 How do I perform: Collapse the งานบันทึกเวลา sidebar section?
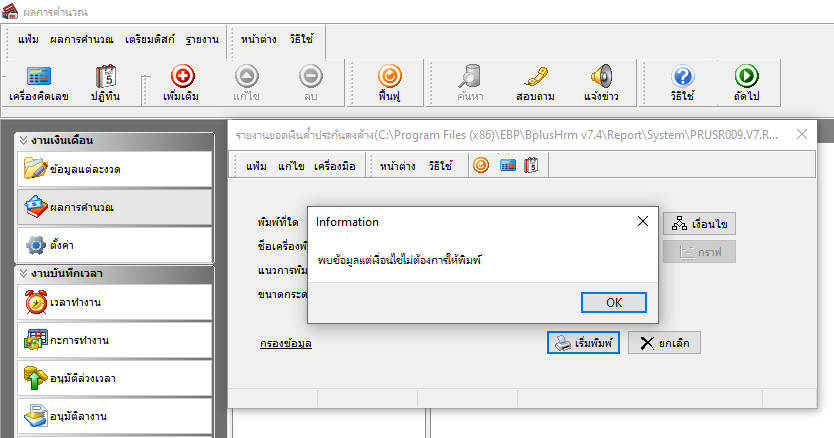[x=24, y=273]
